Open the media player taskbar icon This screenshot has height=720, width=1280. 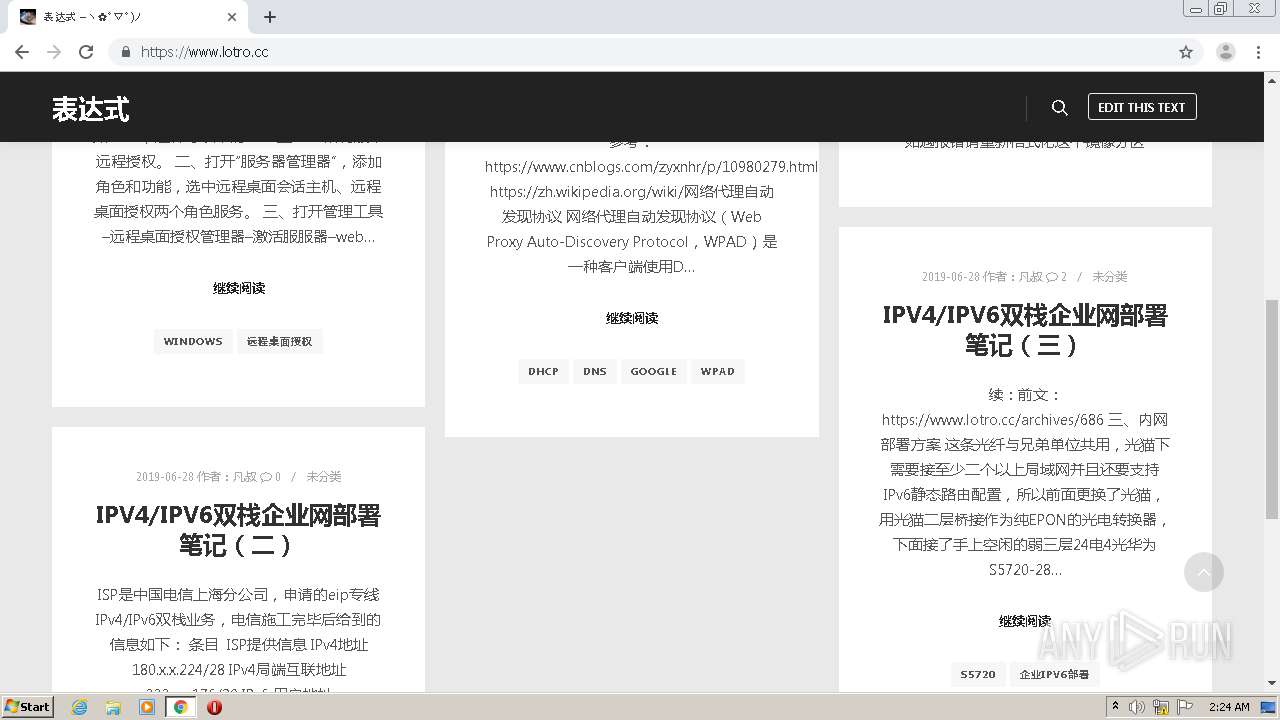tap(147, 707)
